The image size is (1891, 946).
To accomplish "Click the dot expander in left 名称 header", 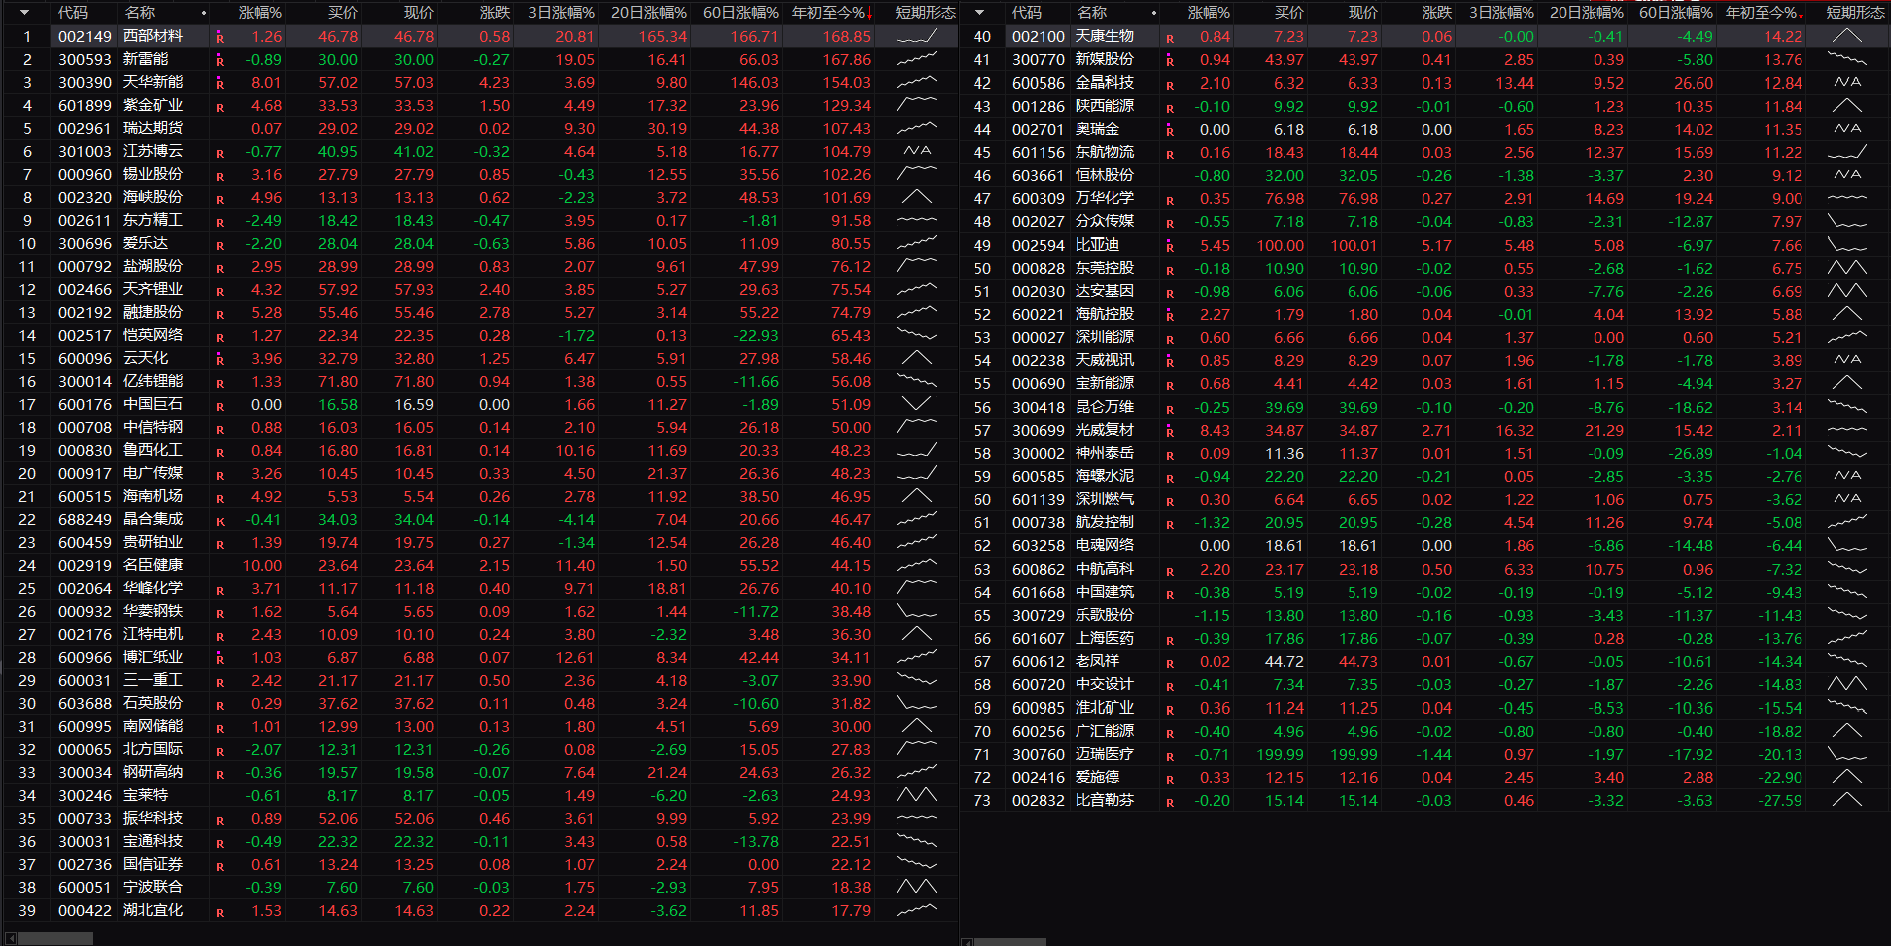I will [x=204, y=14].
